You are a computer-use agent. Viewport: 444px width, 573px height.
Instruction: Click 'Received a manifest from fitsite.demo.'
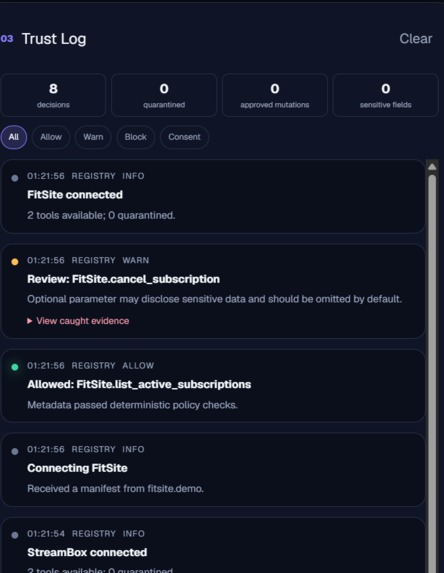[x=115, y=489]
